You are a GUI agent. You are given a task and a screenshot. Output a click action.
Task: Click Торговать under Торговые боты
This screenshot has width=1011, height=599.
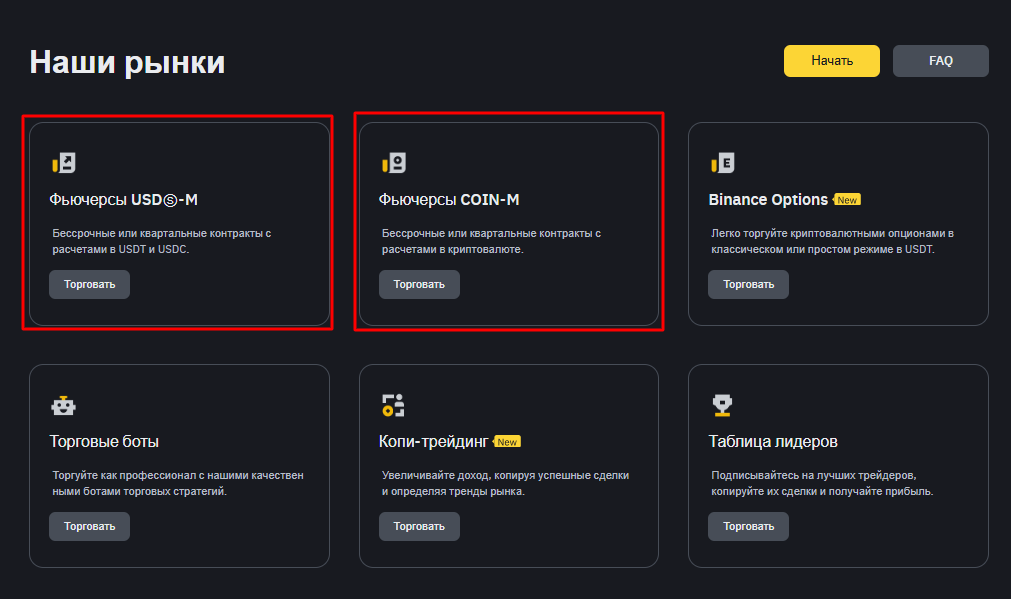pos(90,526)
